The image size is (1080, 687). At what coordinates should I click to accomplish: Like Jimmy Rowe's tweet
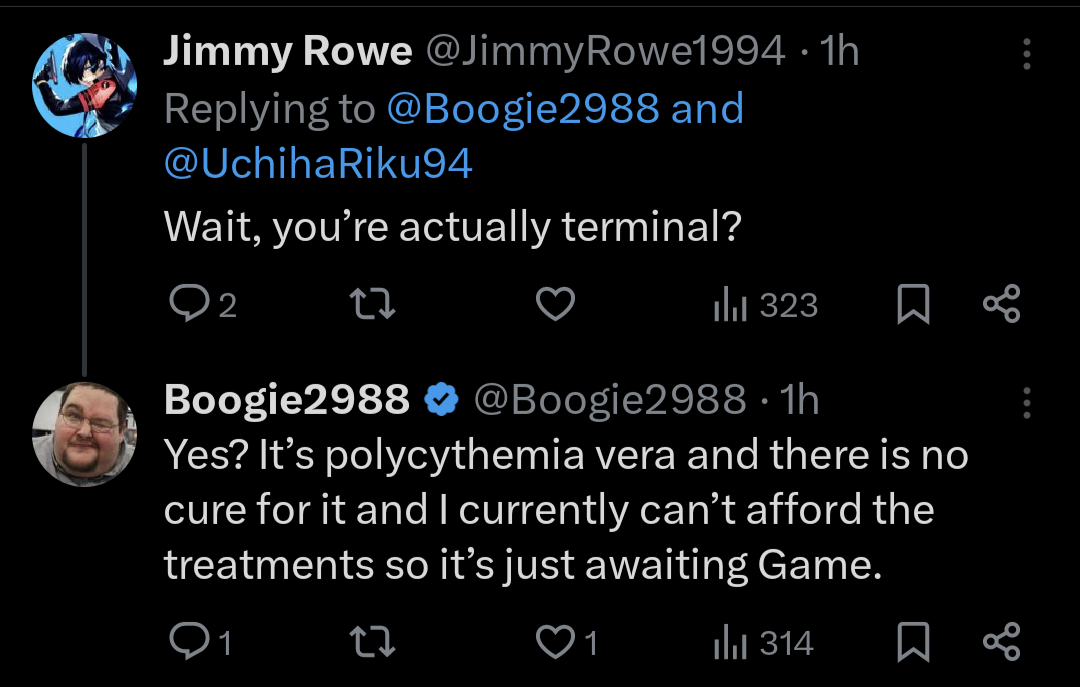coord(555,304)
